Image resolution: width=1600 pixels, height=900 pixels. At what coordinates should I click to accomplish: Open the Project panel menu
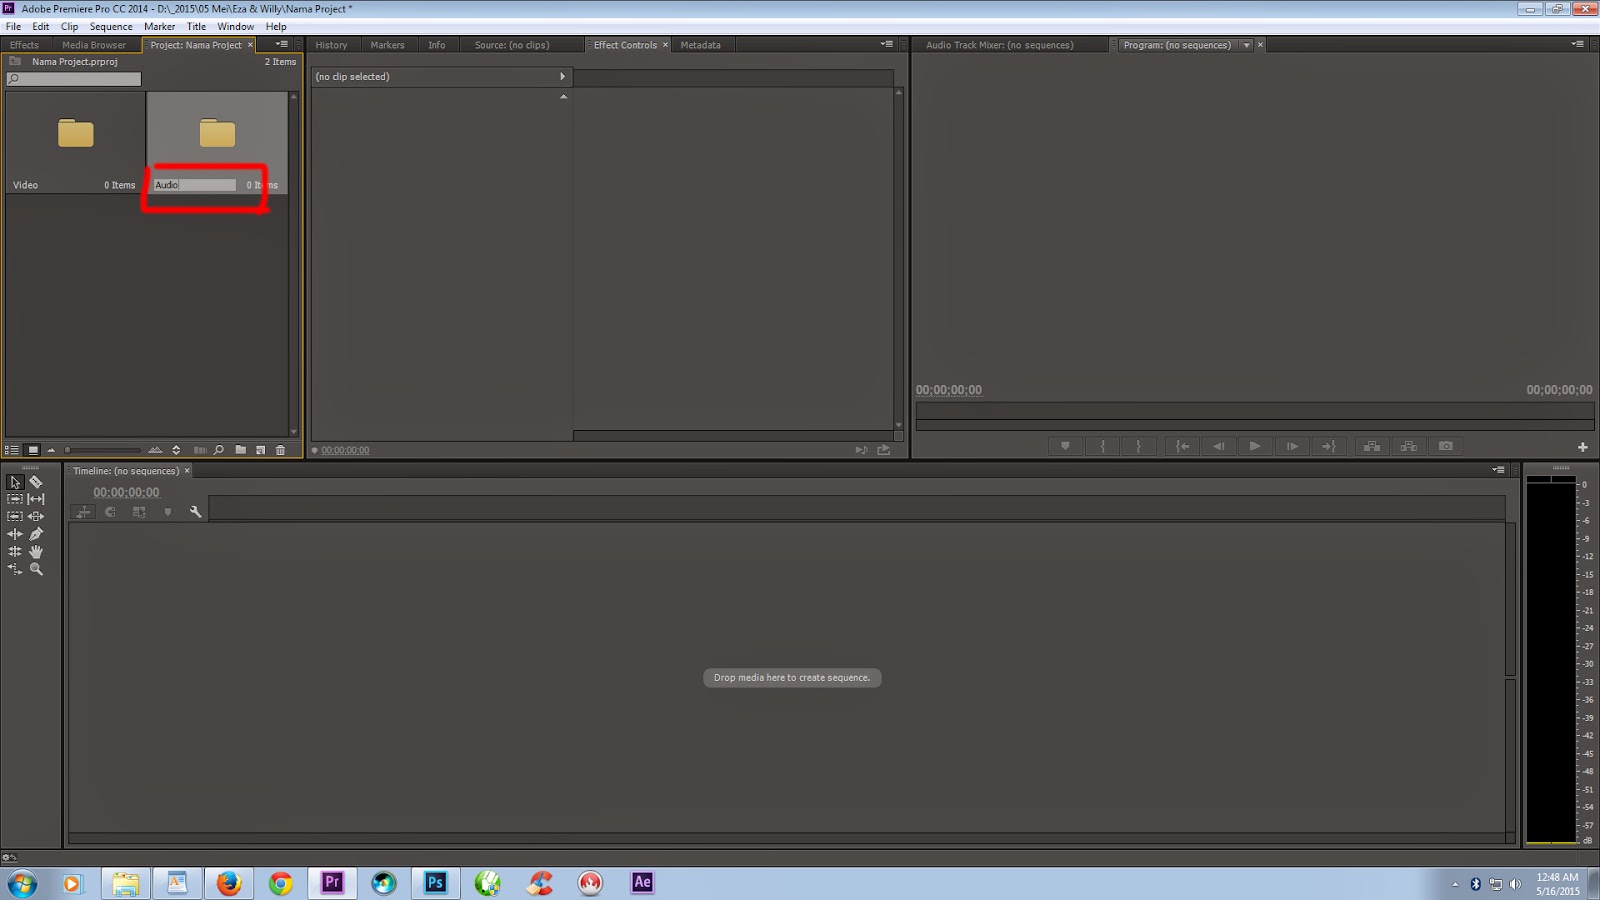(281, 44)
